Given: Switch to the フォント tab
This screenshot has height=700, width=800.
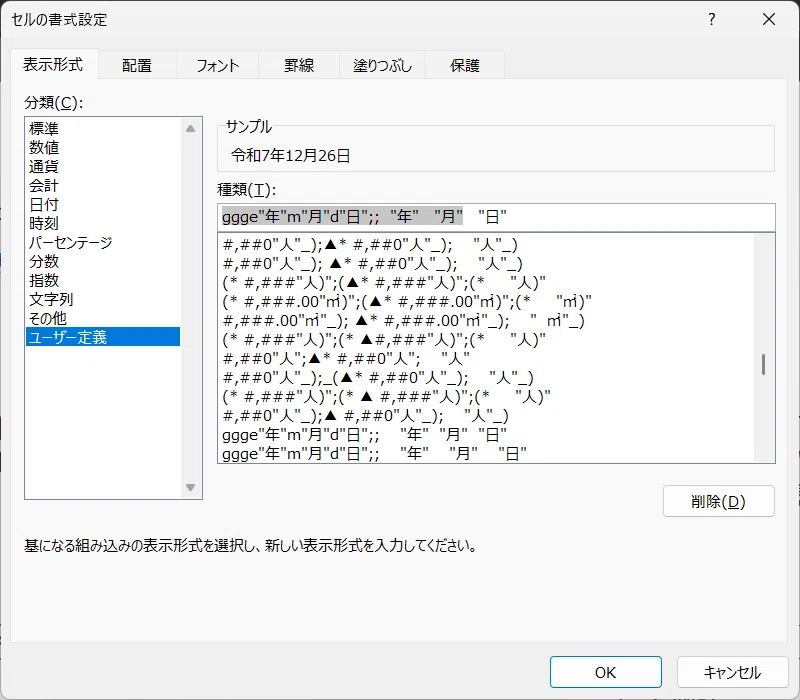Looking at the screenshot, I should click(218, 65).
